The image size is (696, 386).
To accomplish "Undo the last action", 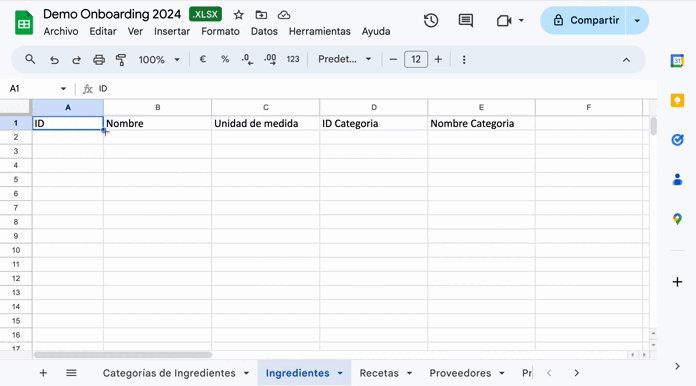I will point(54,59).
